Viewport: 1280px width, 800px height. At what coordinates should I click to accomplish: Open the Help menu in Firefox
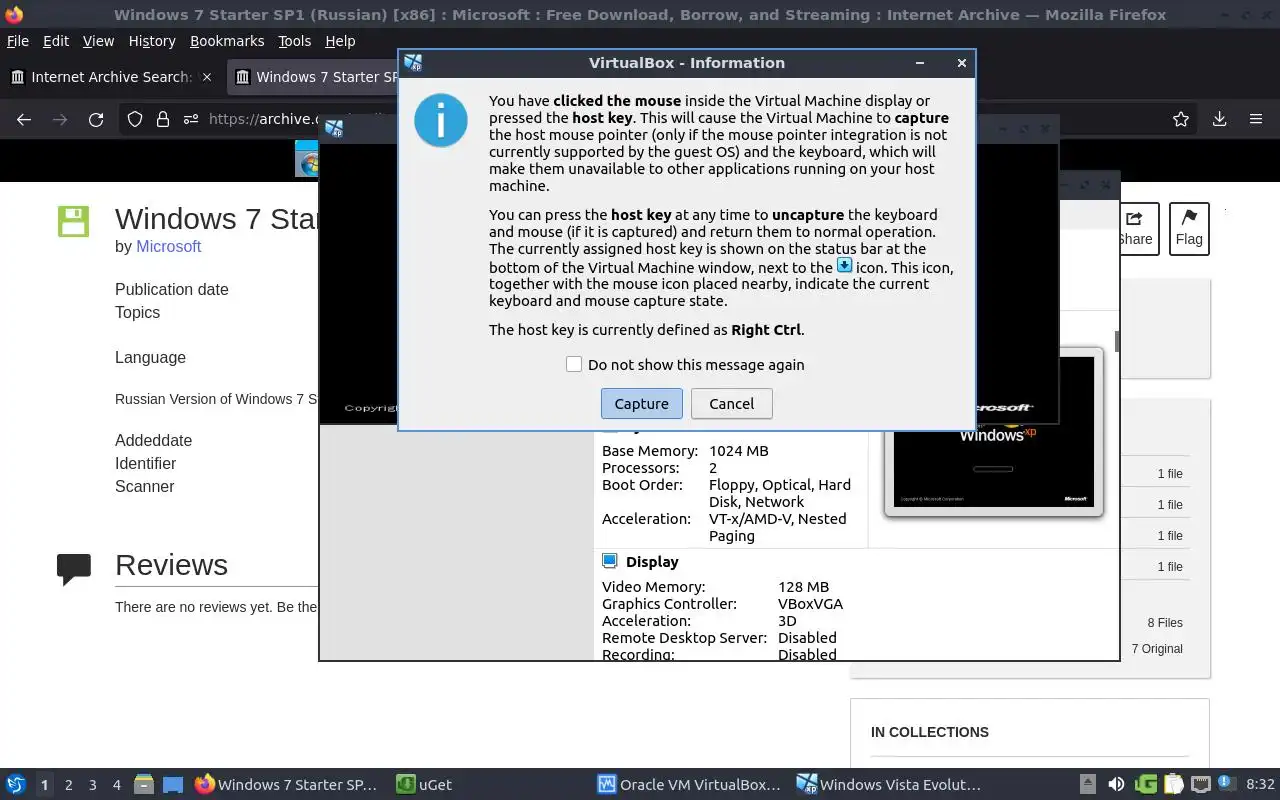(340, 41)
